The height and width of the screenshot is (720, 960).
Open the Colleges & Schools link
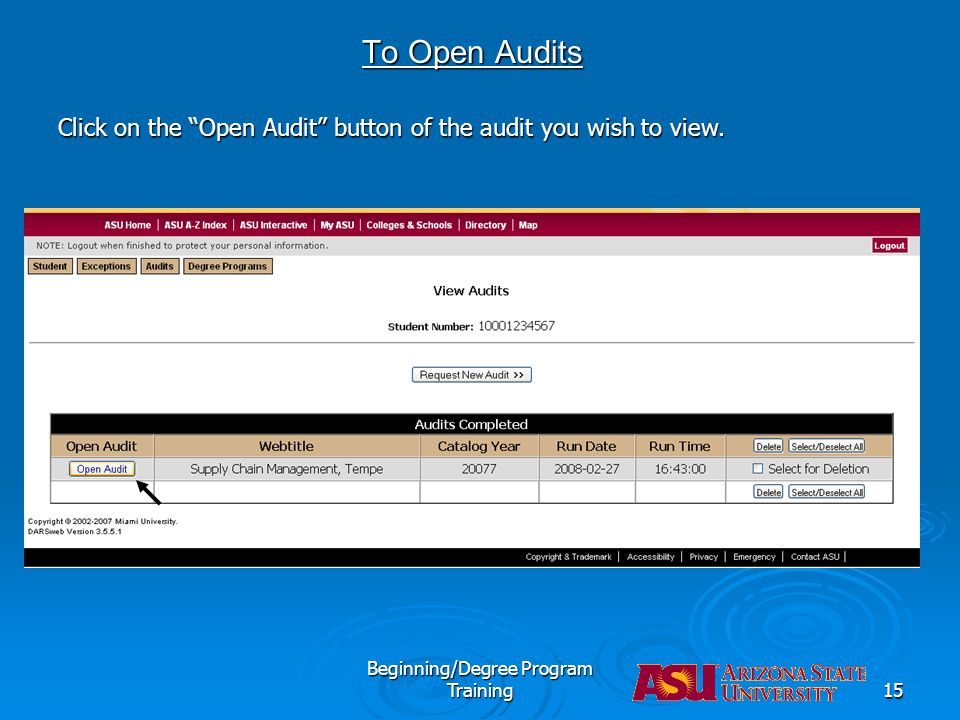tap(409, 225)
